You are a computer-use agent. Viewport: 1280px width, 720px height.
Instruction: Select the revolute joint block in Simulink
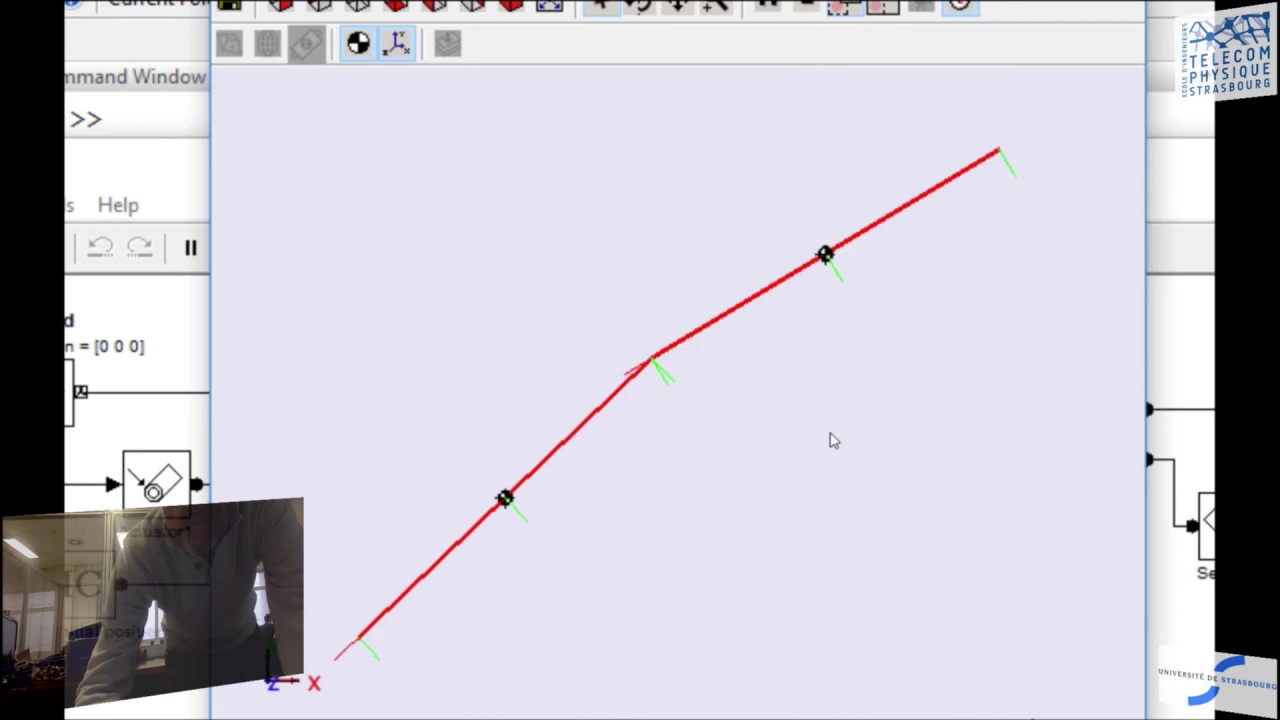(x=156, y=484)
